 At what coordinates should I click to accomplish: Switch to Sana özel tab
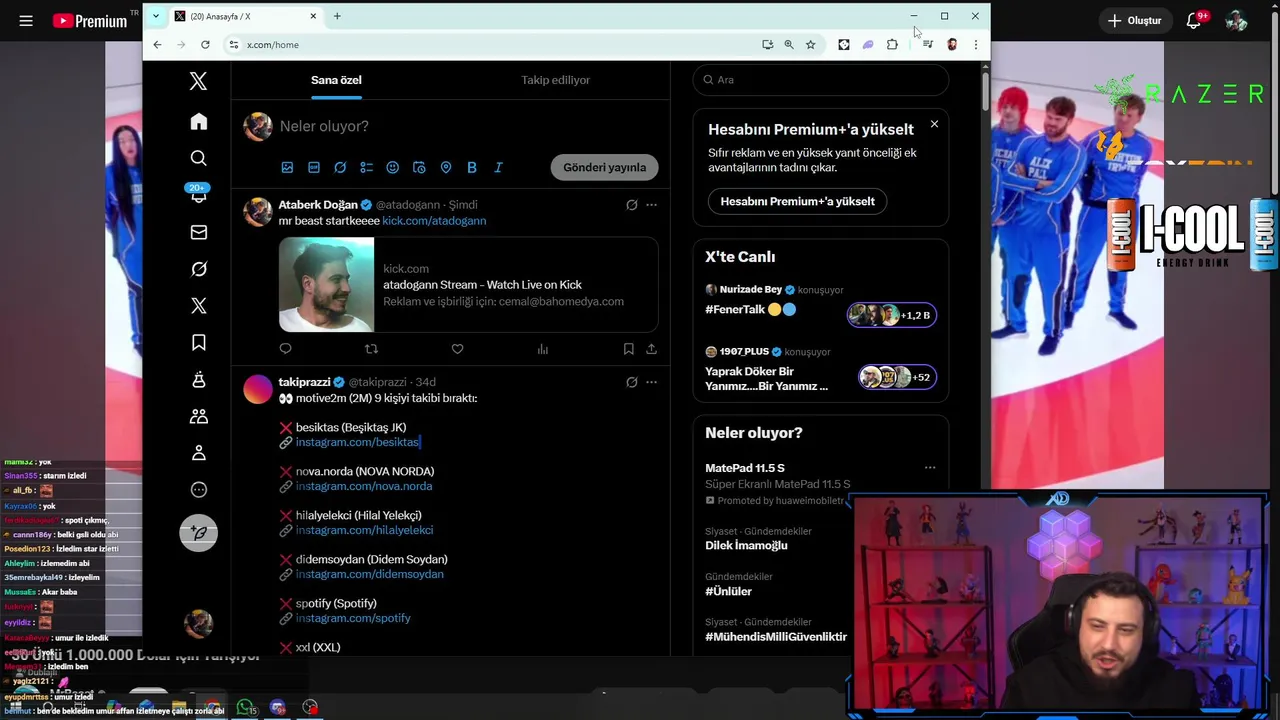(x=336, y=80)
